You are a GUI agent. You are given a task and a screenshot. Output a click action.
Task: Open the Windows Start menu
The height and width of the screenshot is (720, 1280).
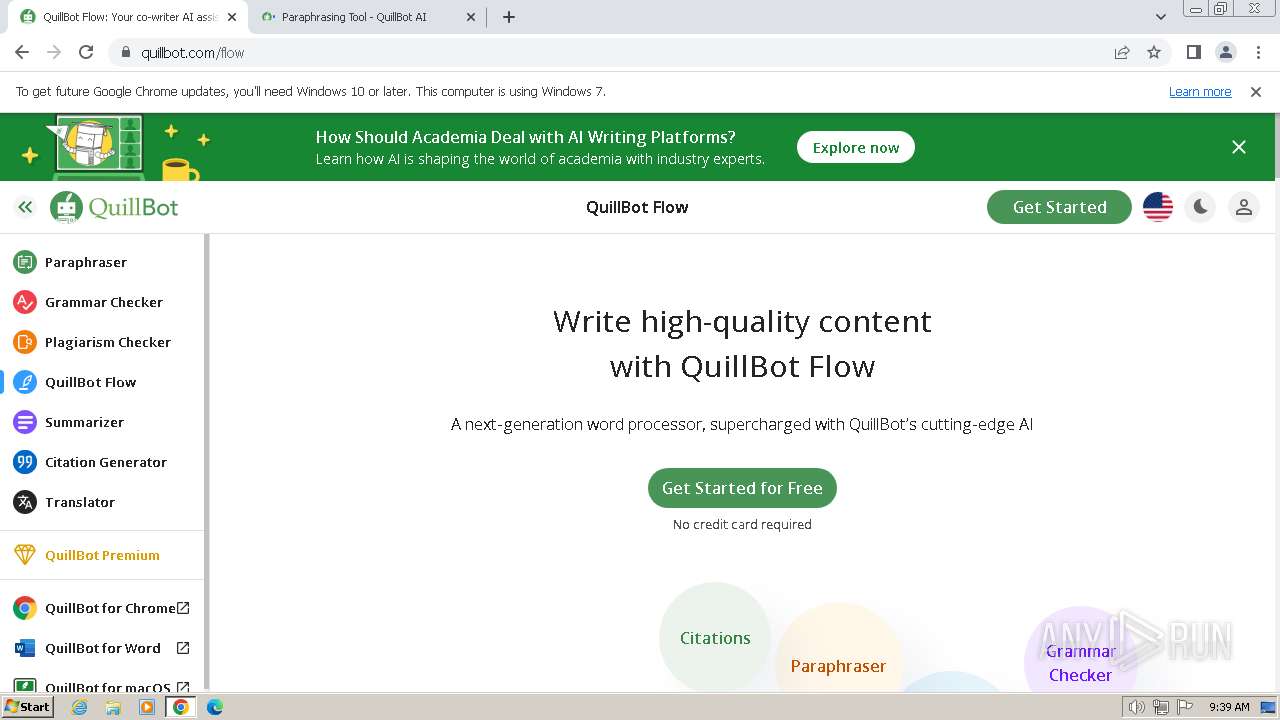point(27,706)
